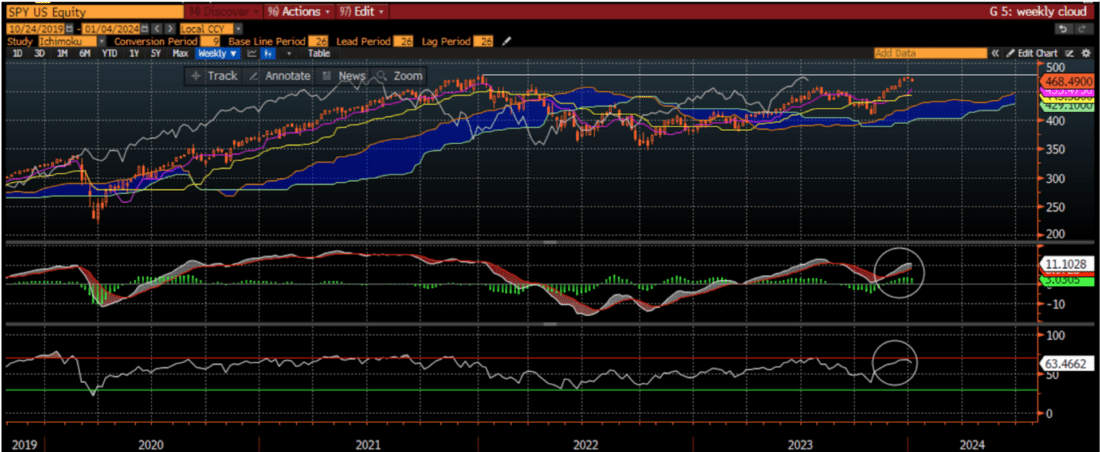This screenshot has width=1100, height=452.
Task: Click the pencil icon beside Lag Period
Action: (x=506, y=41)
